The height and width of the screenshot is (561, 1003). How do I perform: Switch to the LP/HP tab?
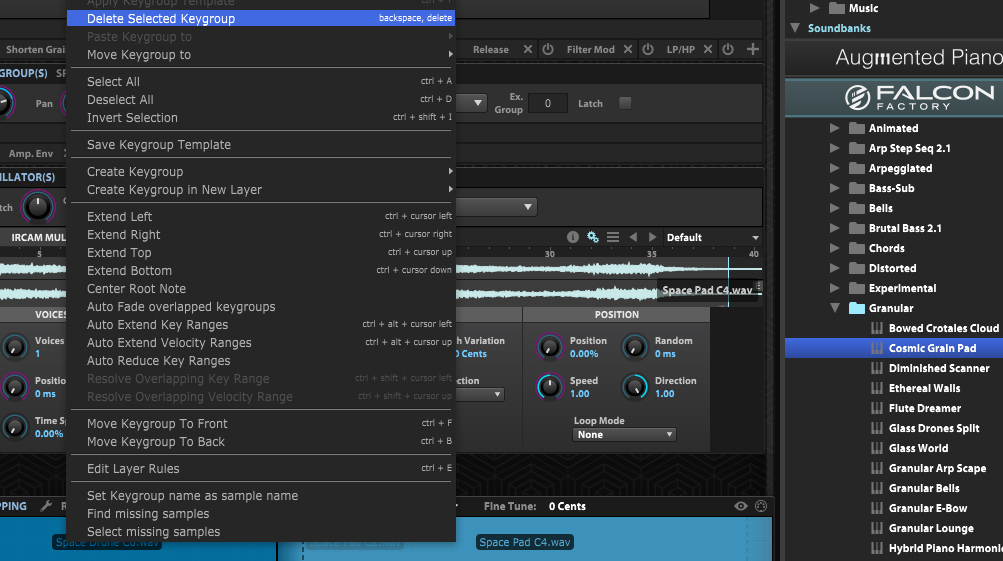[681, 49]
